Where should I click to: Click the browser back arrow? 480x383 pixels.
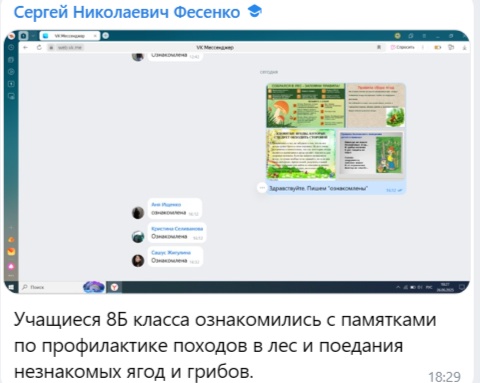26,47
